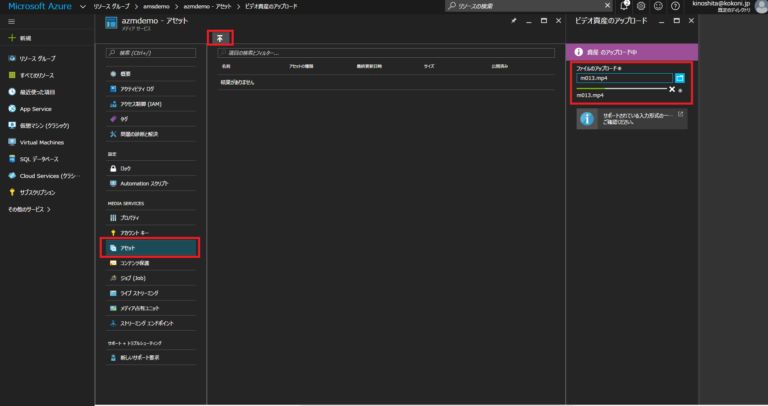Open アクセス制御 (IAM) menu item
768x406 pixels.
151,104
